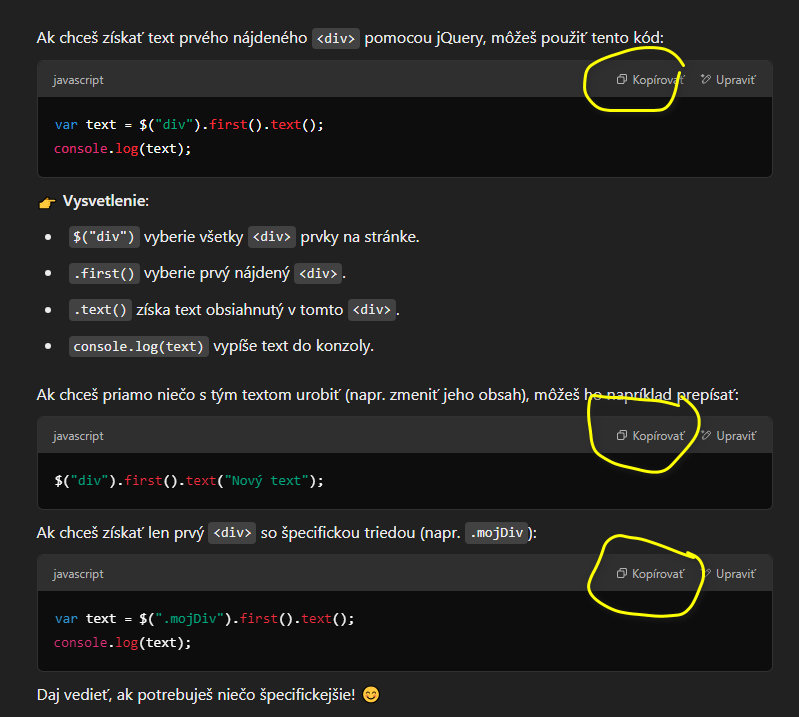Click the code line containing "Nový text"
The width and height of the screenshot is (799, 717).
click(x=189, y=481)
